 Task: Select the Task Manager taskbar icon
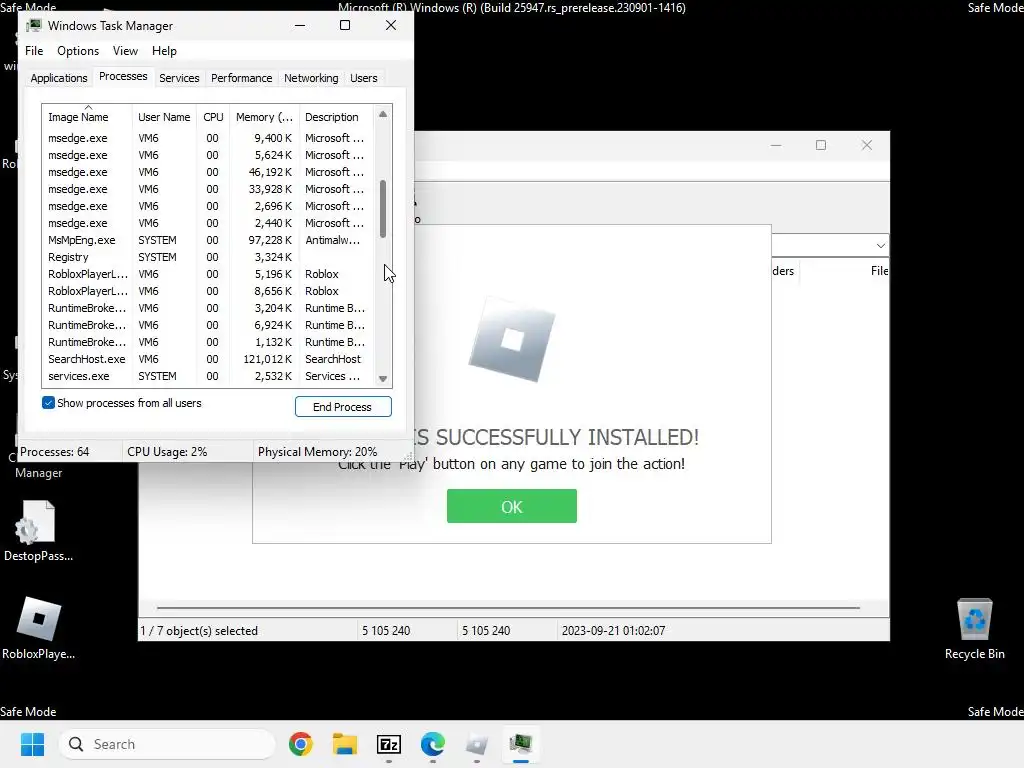(521, 744)
